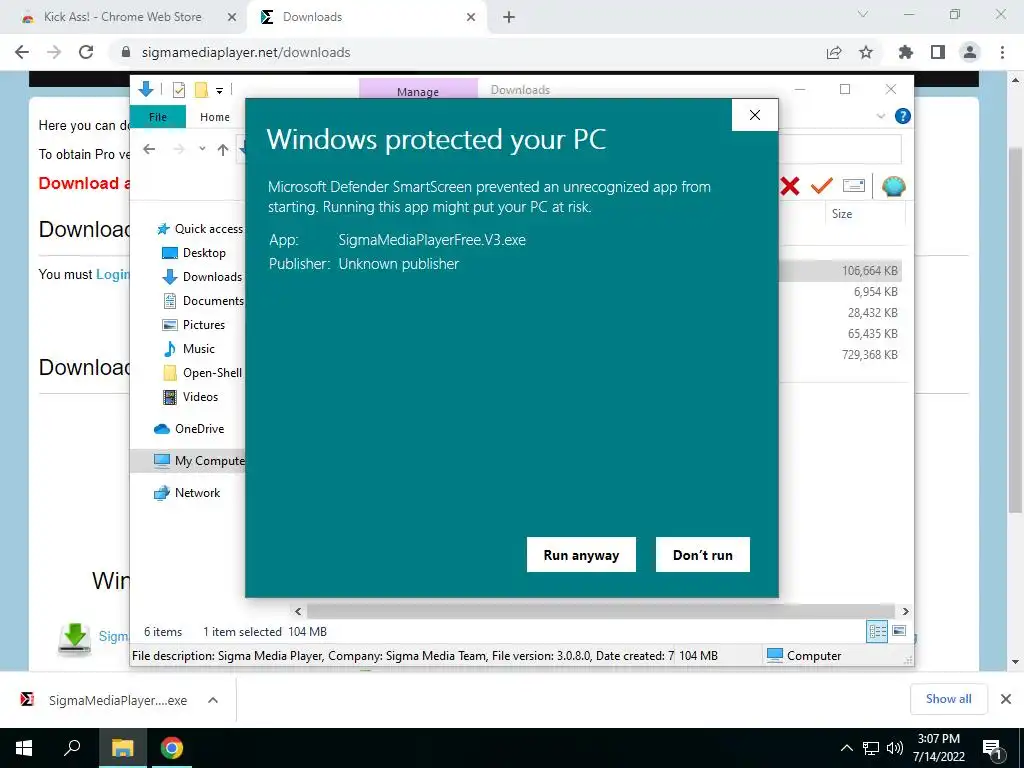This screenshot has width=1024, height=768.
Task: Click Explorer horizontal scrollbar track
Action: pyautogui.click(x=601, y=611)
